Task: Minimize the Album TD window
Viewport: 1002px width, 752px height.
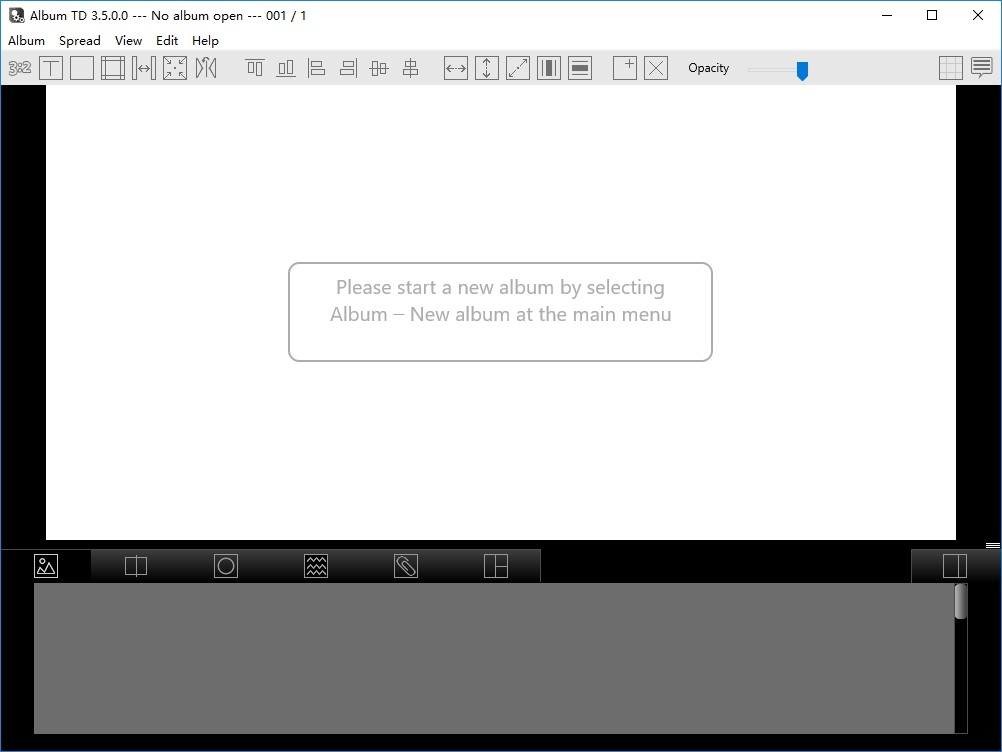Action: tap(886, 15)
